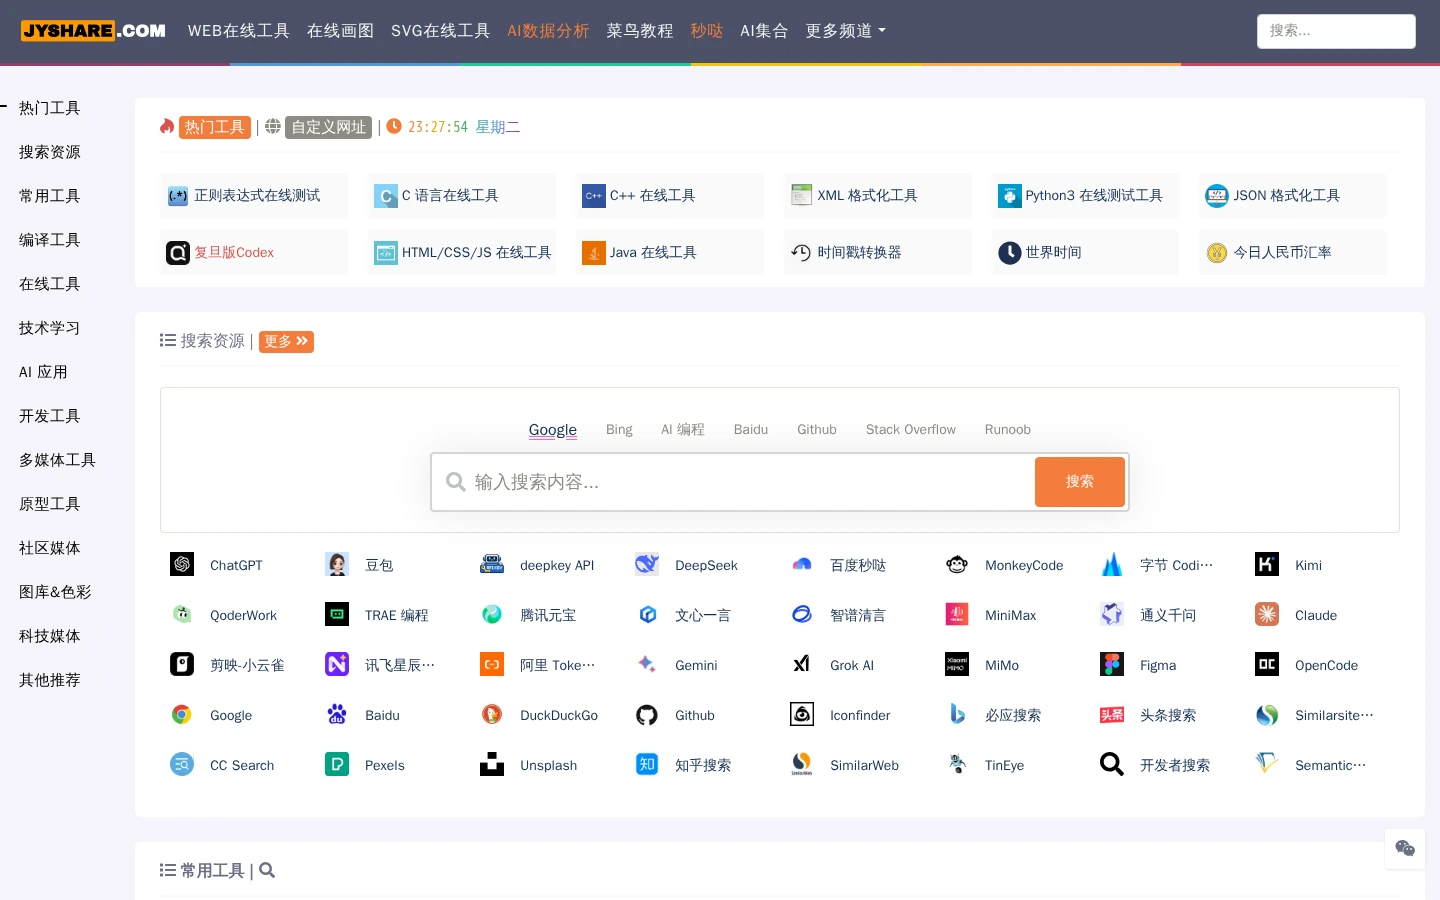Open the DeepSeek whale icon
The image size is (1440, 900).
coord(647,565)
